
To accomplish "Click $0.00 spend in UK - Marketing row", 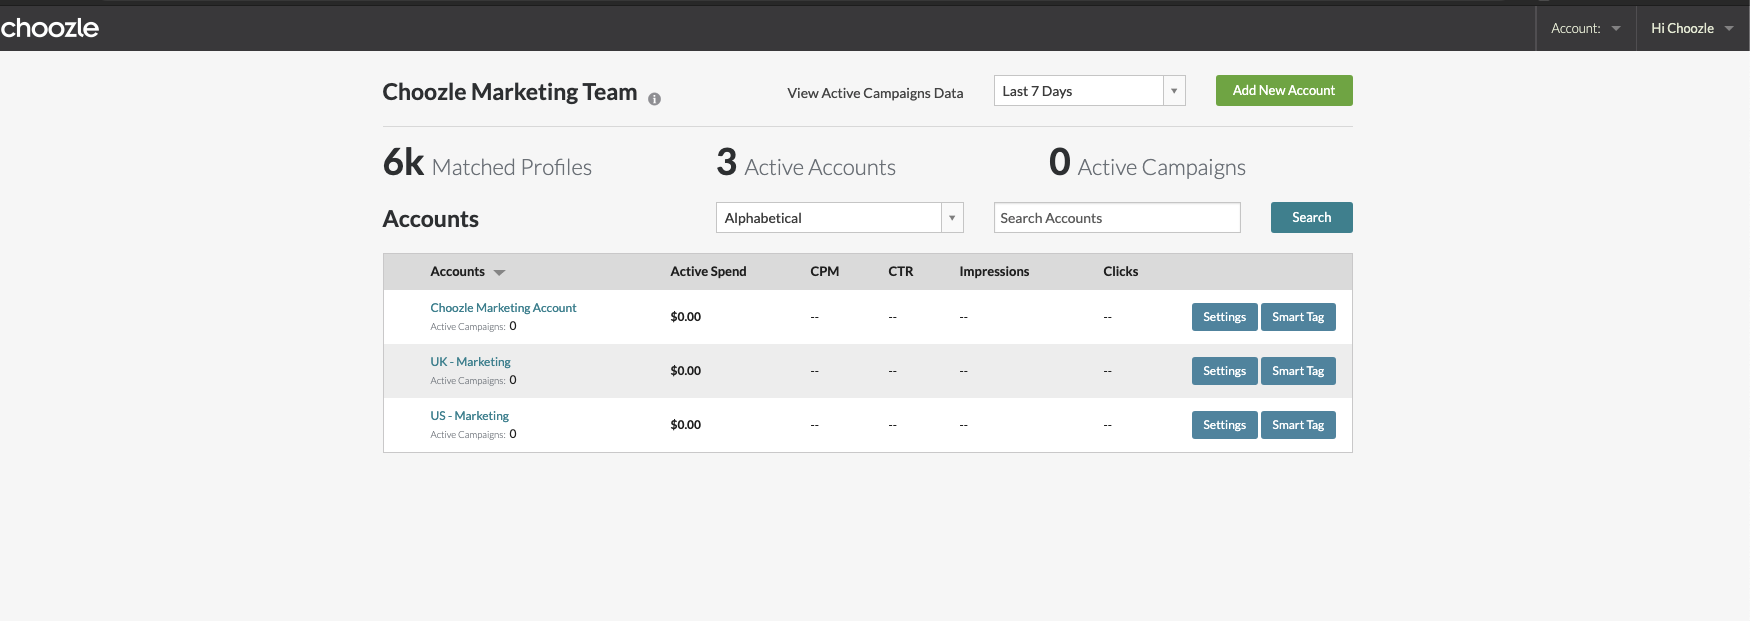I will click(x=685, y=371).
